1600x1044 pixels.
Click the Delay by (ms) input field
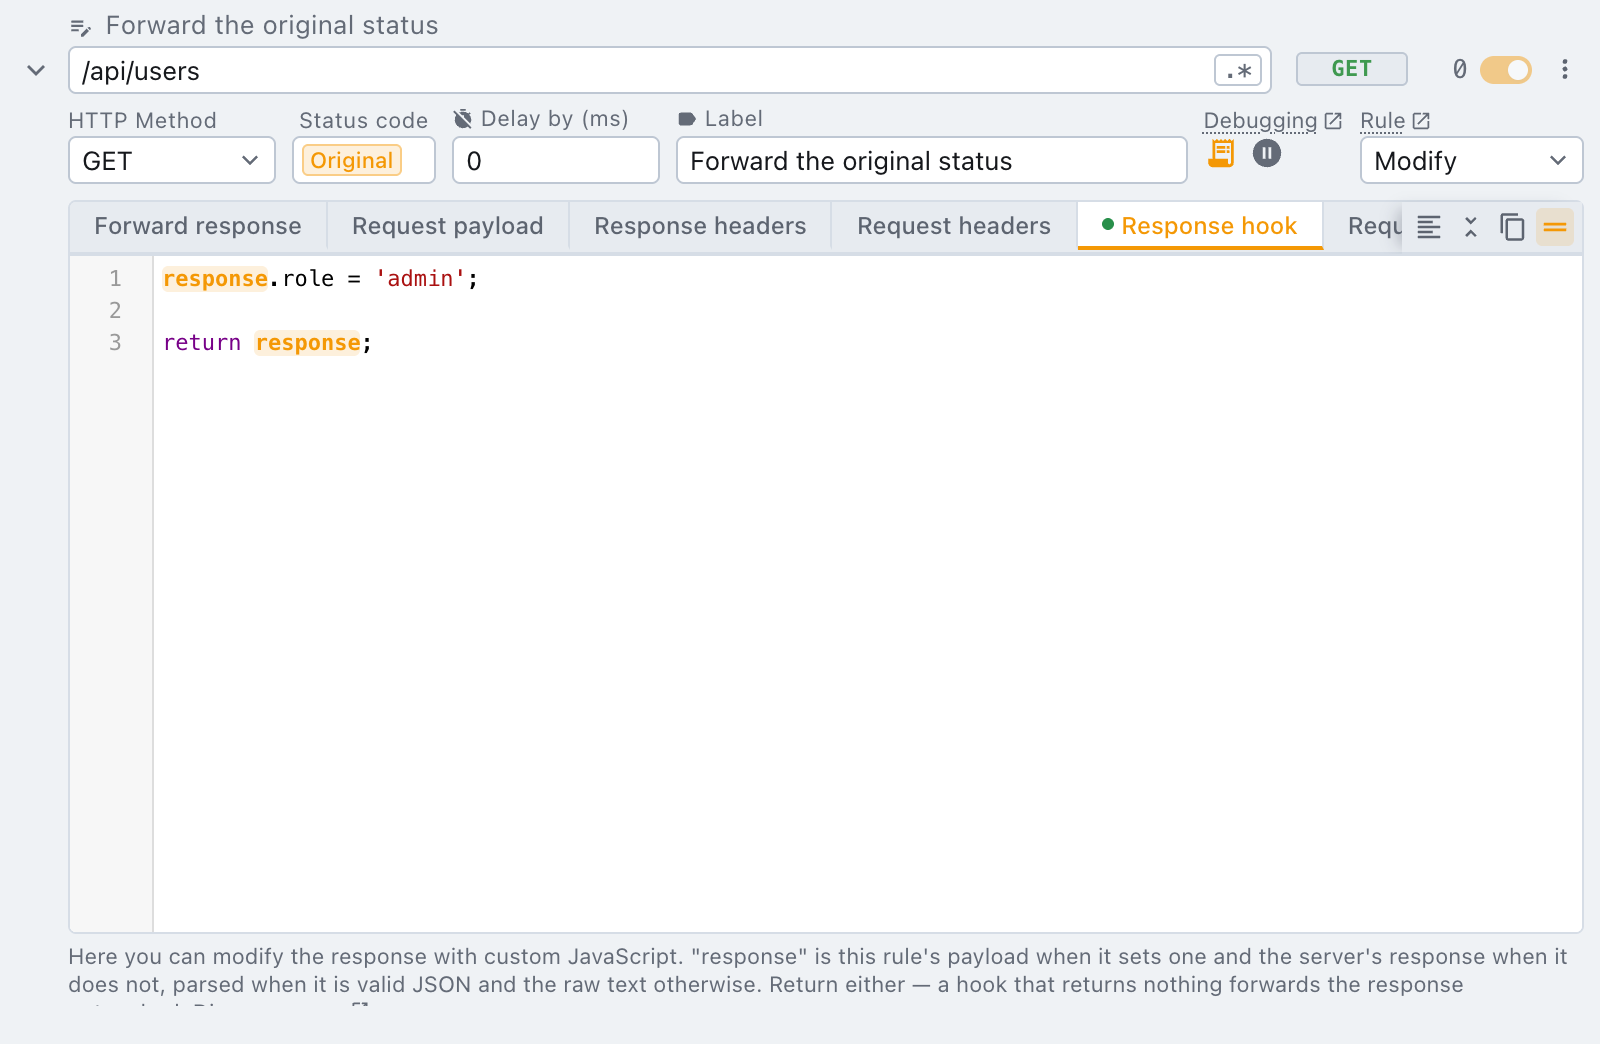tap(556, 161)
